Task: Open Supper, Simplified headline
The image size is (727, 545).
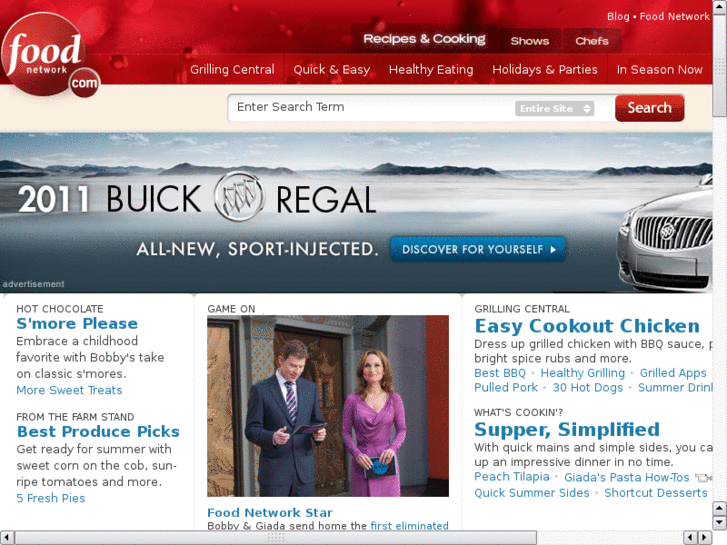Action: [x=567, y=430]
